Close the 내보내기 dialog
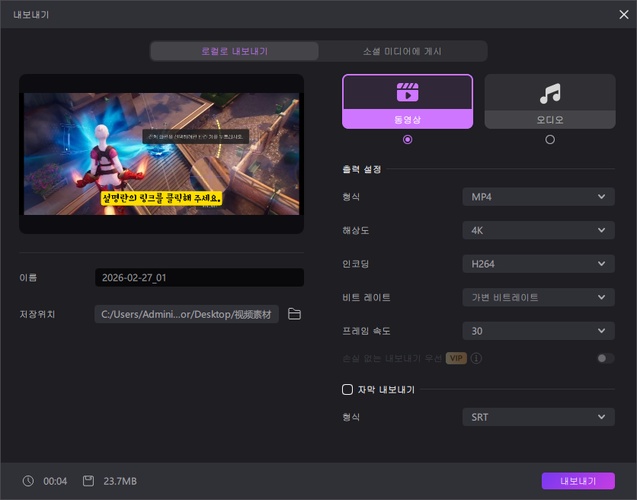Screen dimensions: 637x500 [x=623, y=14]
